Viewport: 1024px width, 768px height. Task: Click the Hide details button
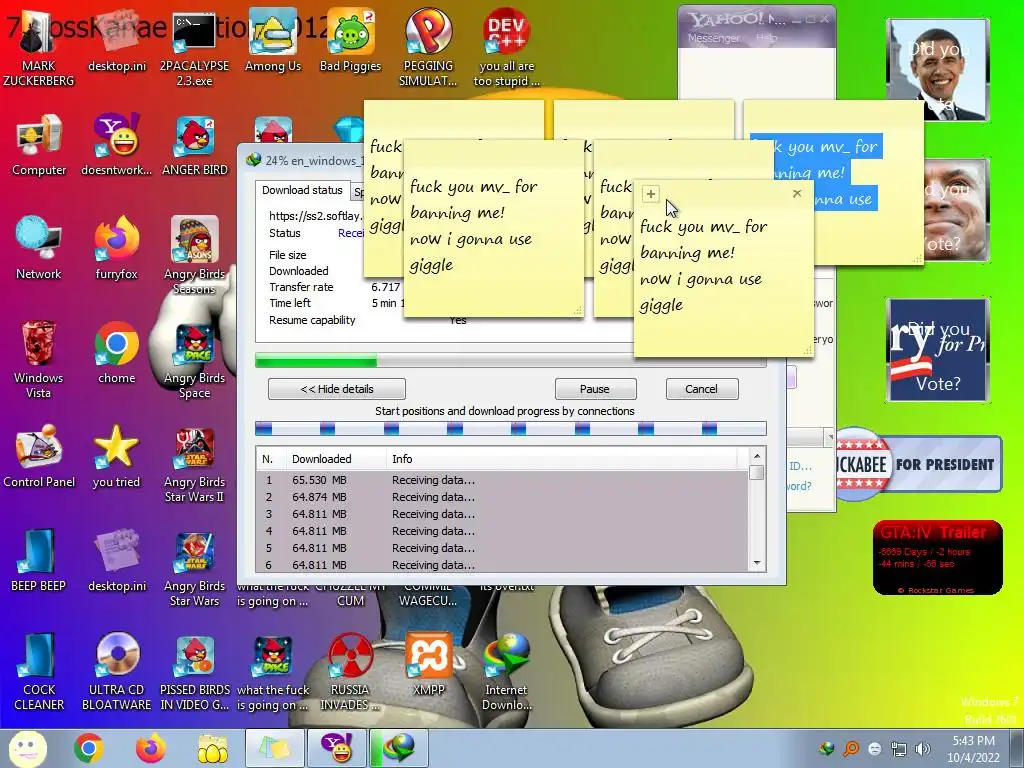coord(336,389)
